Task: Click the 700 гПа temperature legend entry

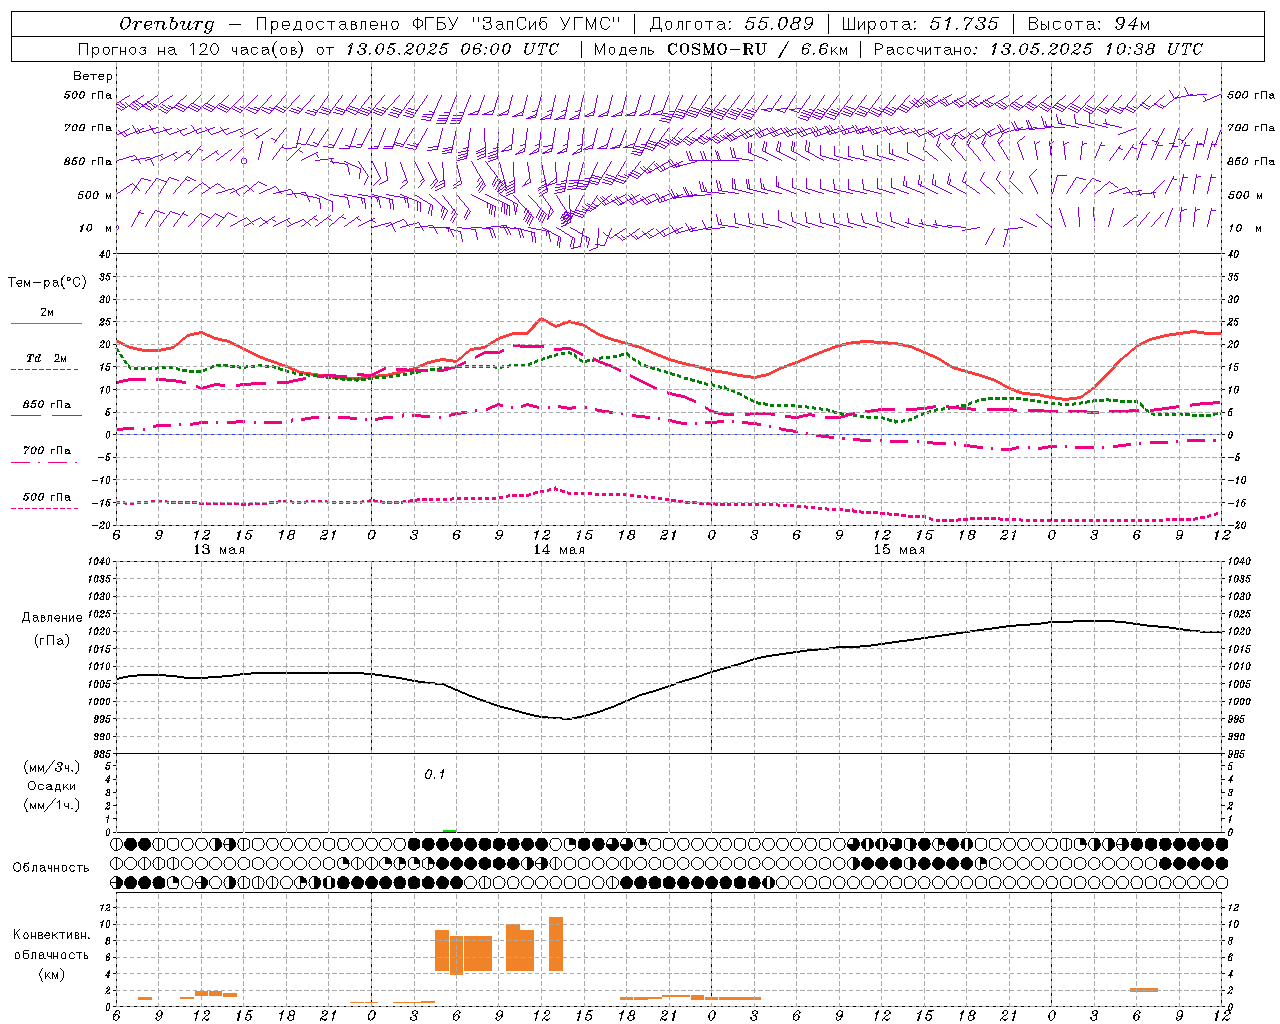Action: (46, 451)
